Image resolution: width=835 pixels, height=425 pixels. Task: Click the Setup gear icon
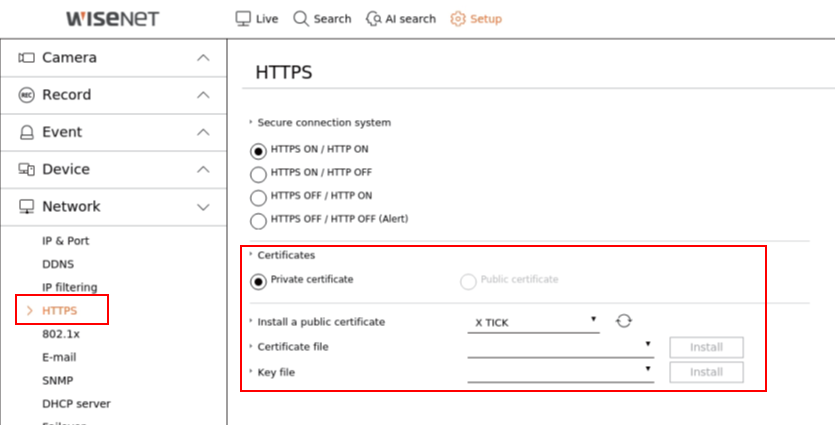pos(458,18)
